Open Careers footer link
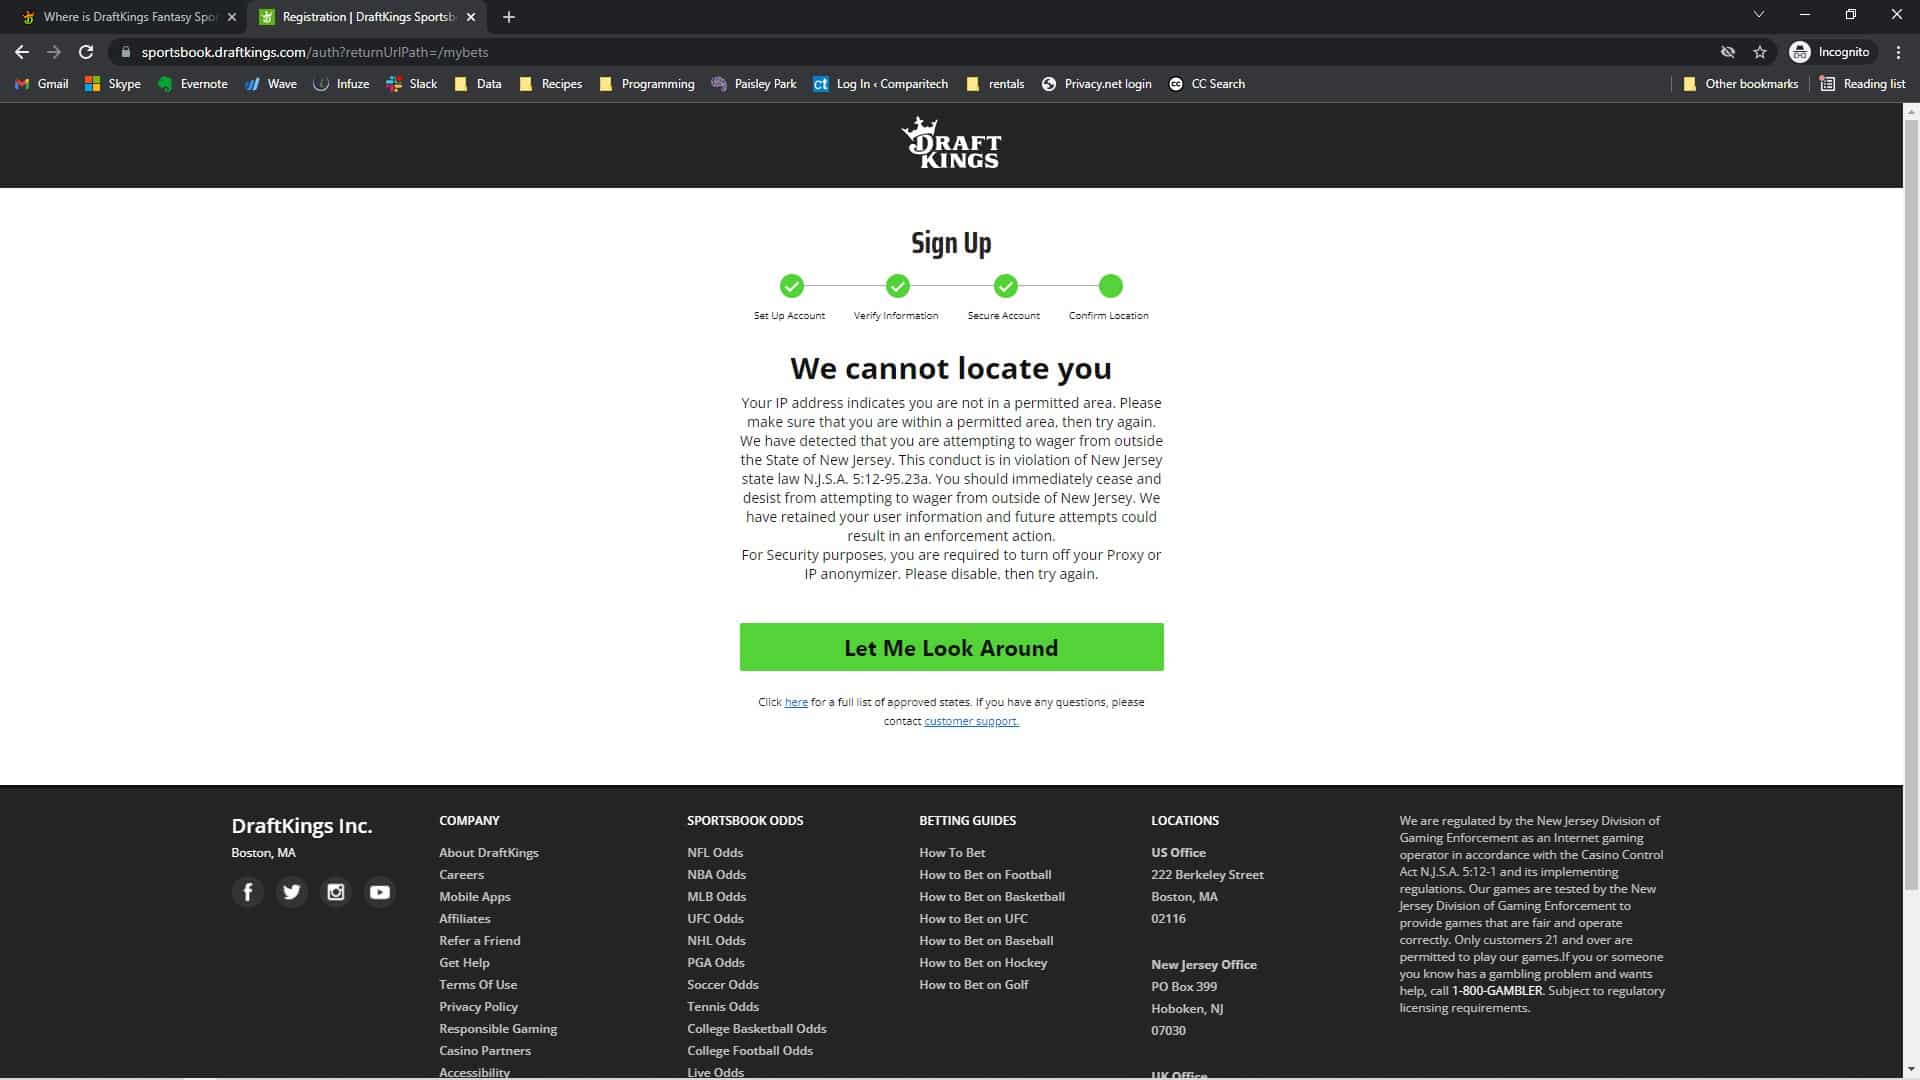This screenshot has width=1920, height=1080. click(461, 875)
